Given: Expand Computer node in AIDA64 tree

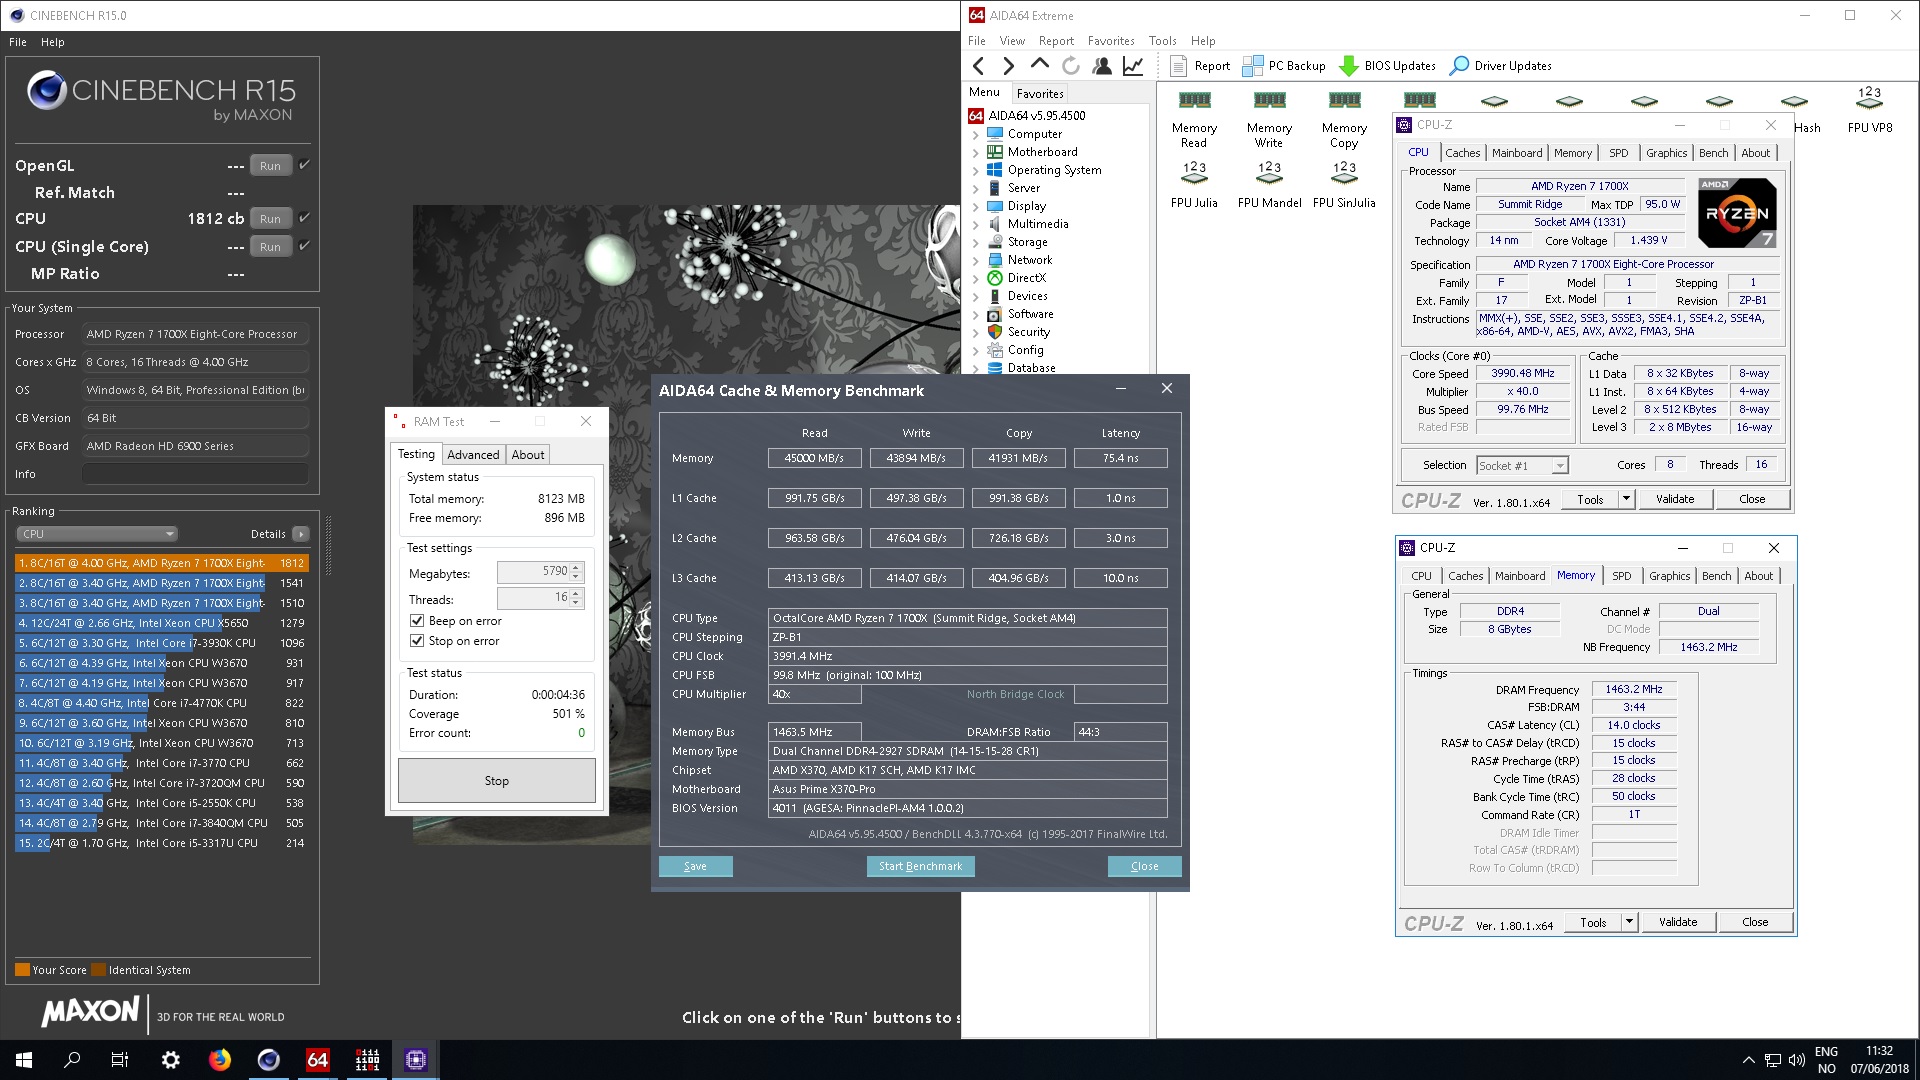Looking at the screenshot, I should coord(976,134).
